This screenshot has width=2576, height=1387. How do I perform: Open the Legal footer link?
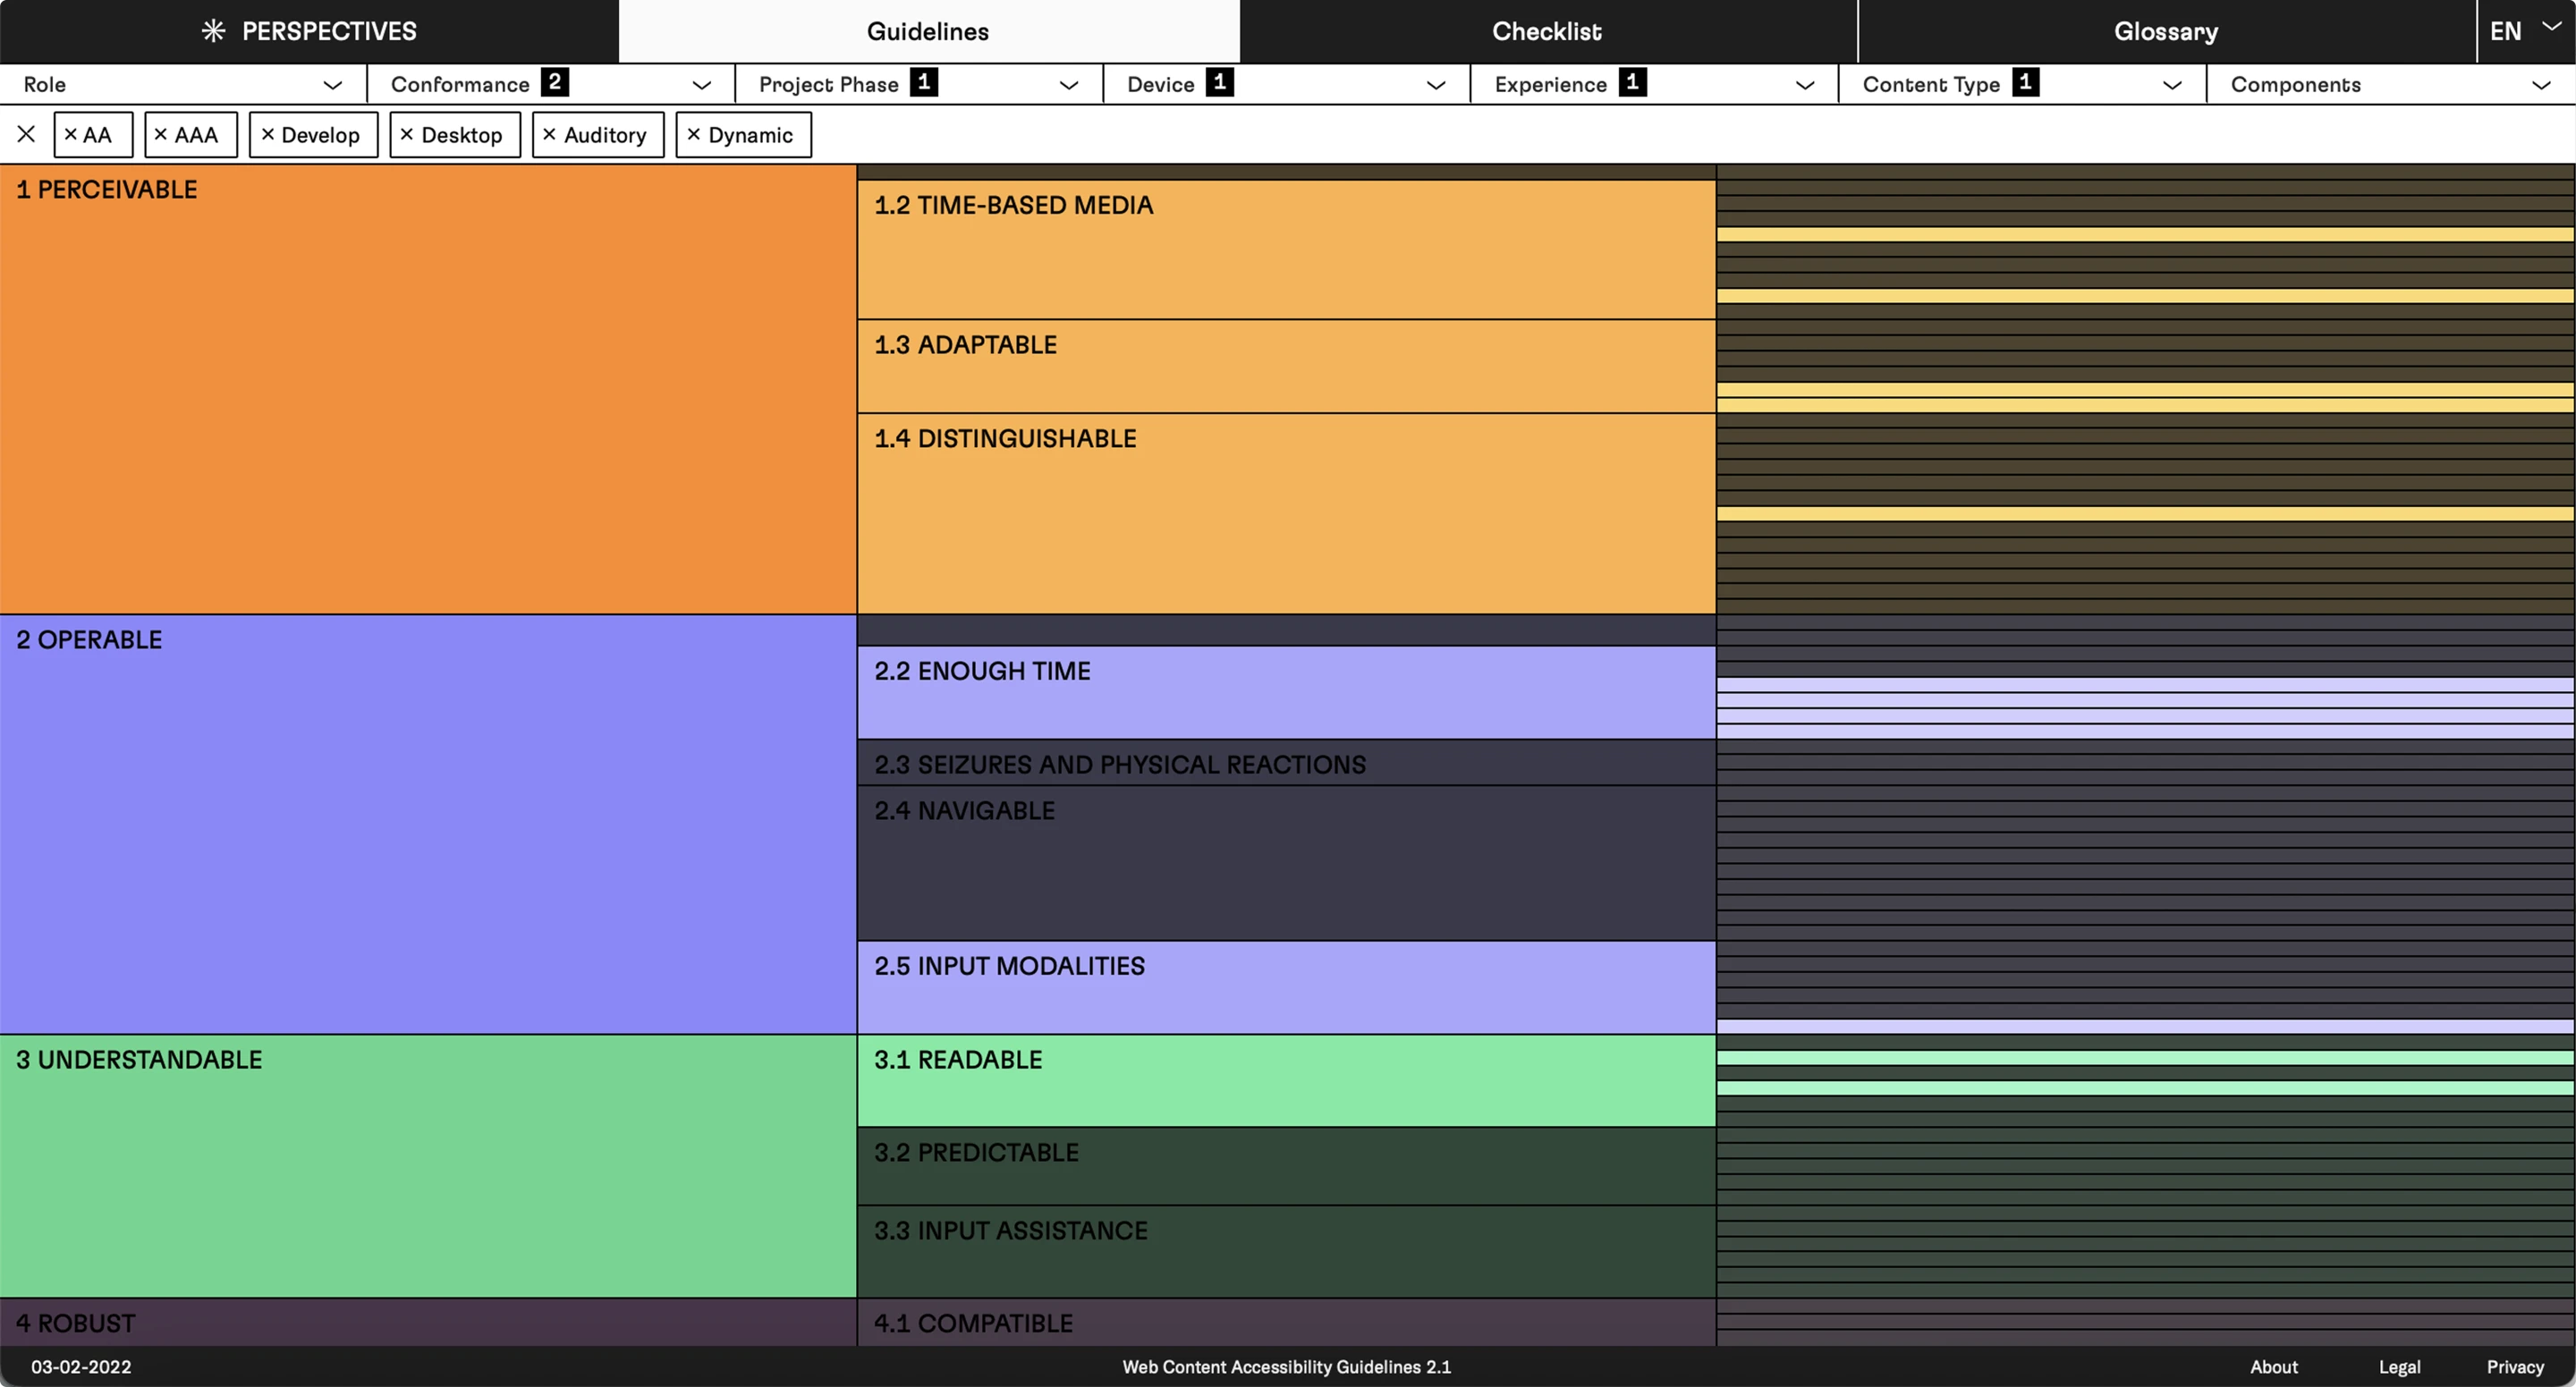2399,1367
